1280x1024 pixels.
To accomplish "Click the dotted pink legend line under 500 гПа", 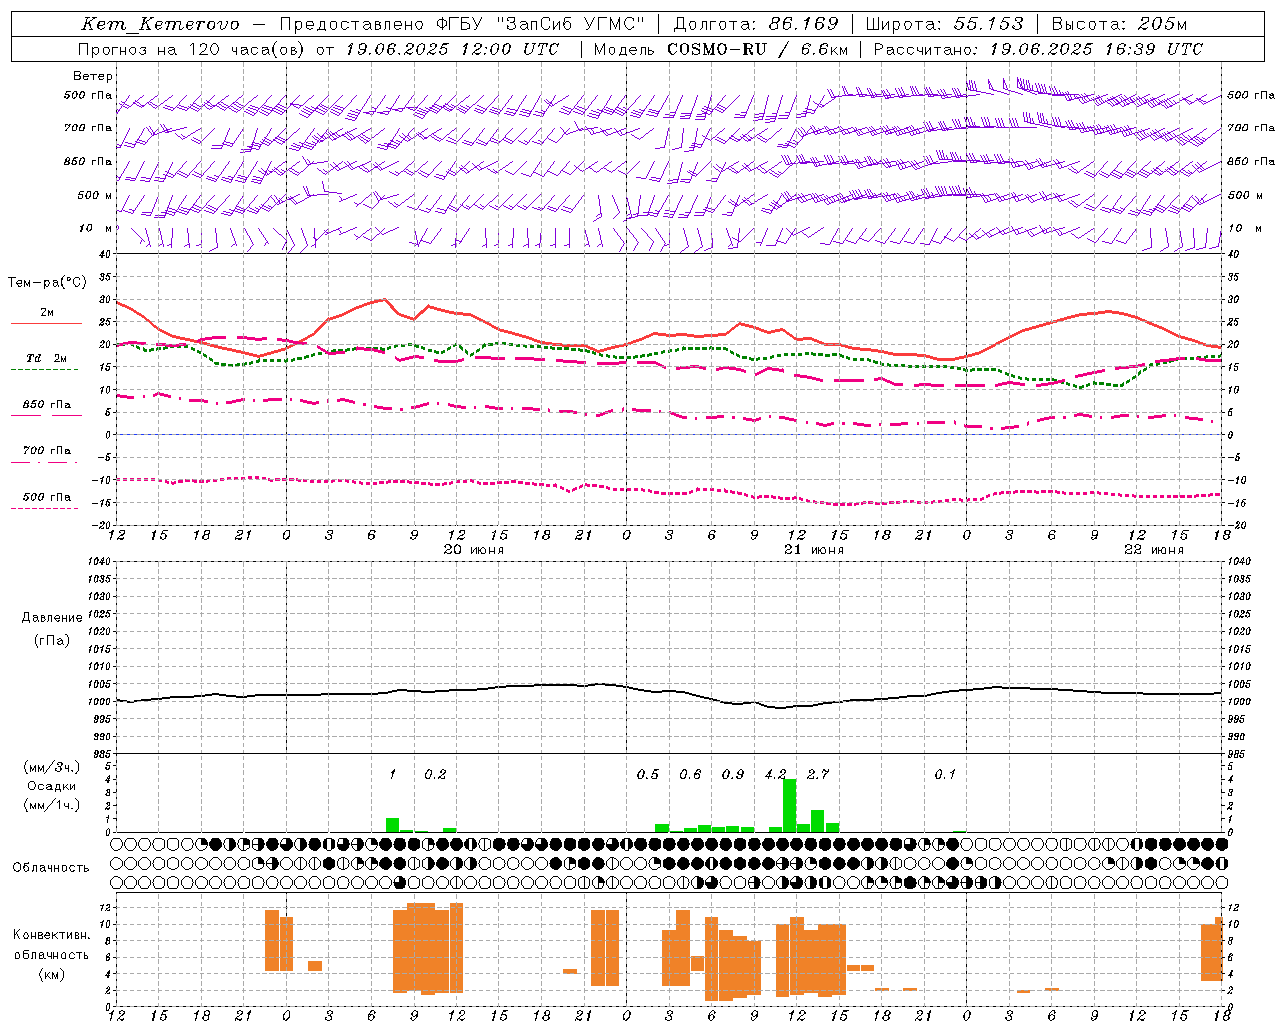I will 44,508.
